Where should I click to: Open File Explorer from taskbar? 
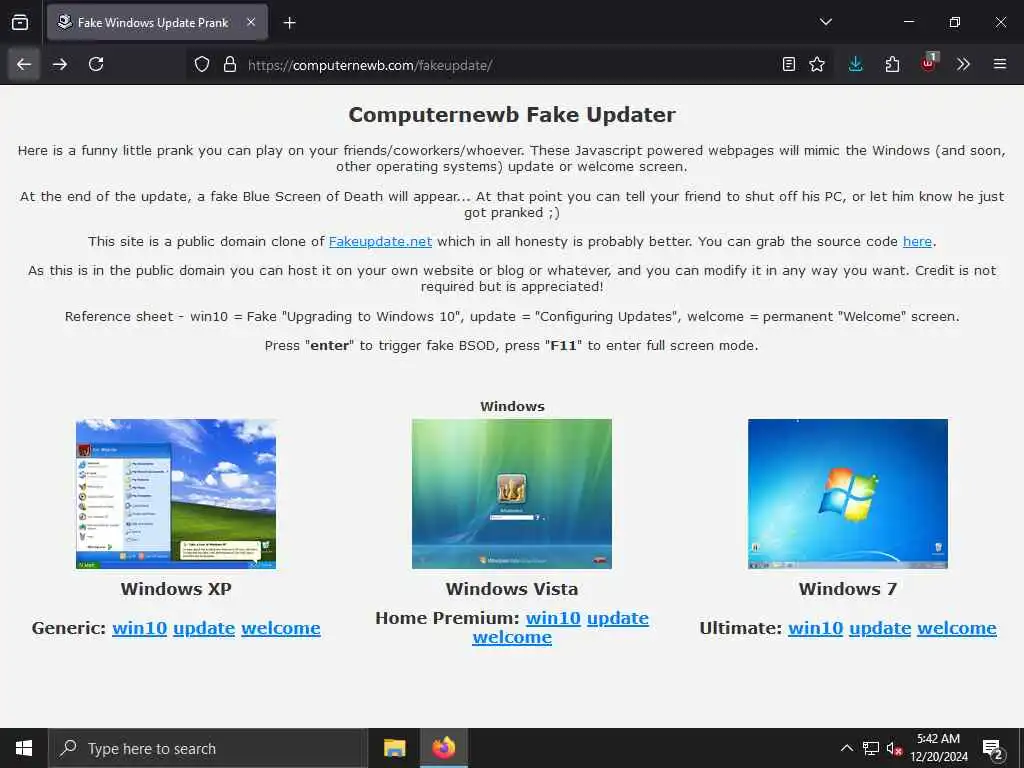point(394,748)
